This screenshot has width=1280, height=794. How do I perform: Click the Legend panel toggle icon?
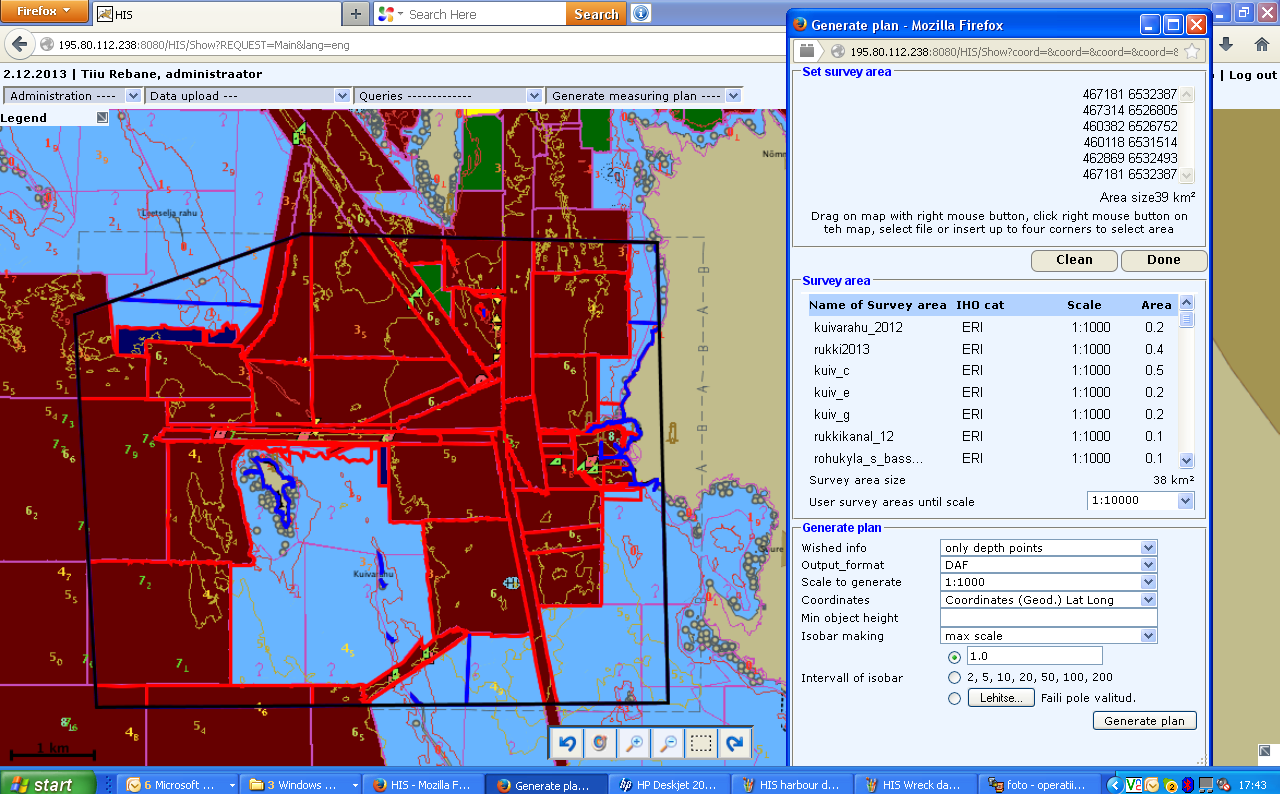coord(102,118)
